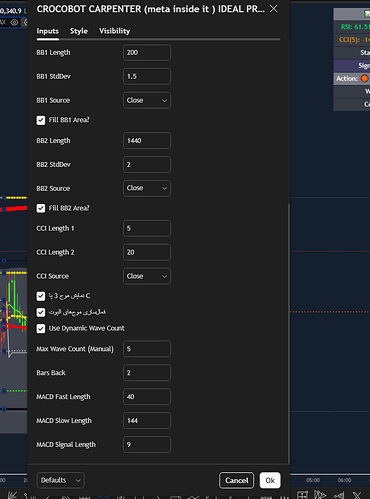Click the X logo icon in bottom toolbar
The image size is (370, 499).
tap(357, 495)
